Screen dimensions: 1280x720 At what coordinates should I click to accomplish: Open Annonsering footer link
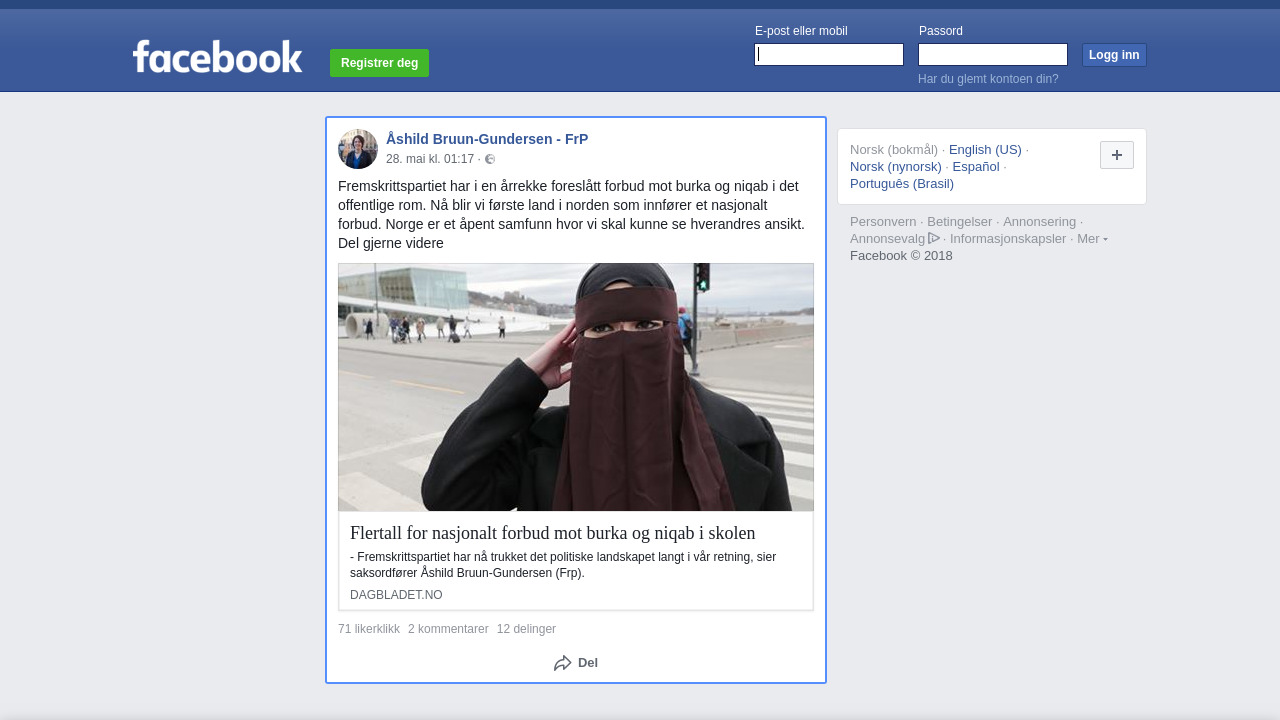click(x=1040, y=222)
